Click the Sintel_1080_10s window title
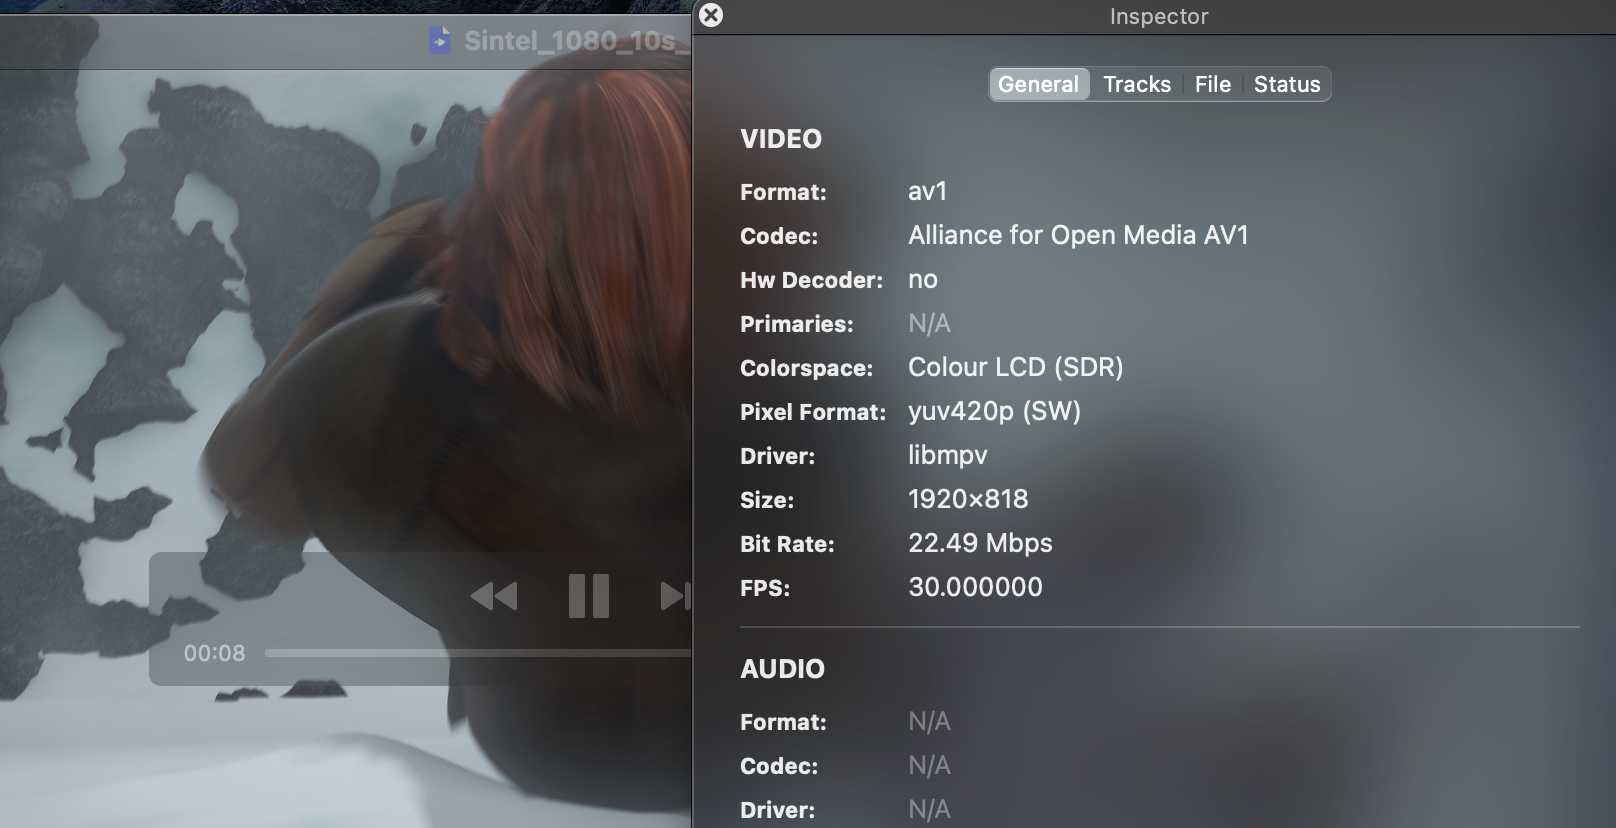 click(576, 41)
